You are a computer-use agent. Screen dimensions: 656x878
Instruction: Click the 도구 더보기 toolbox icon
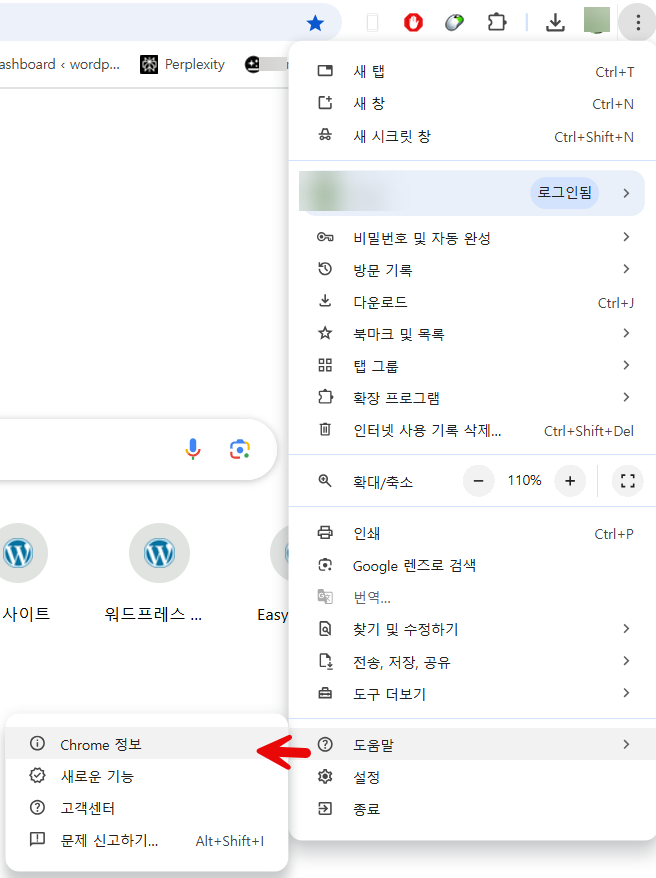(x=325, y=693)
